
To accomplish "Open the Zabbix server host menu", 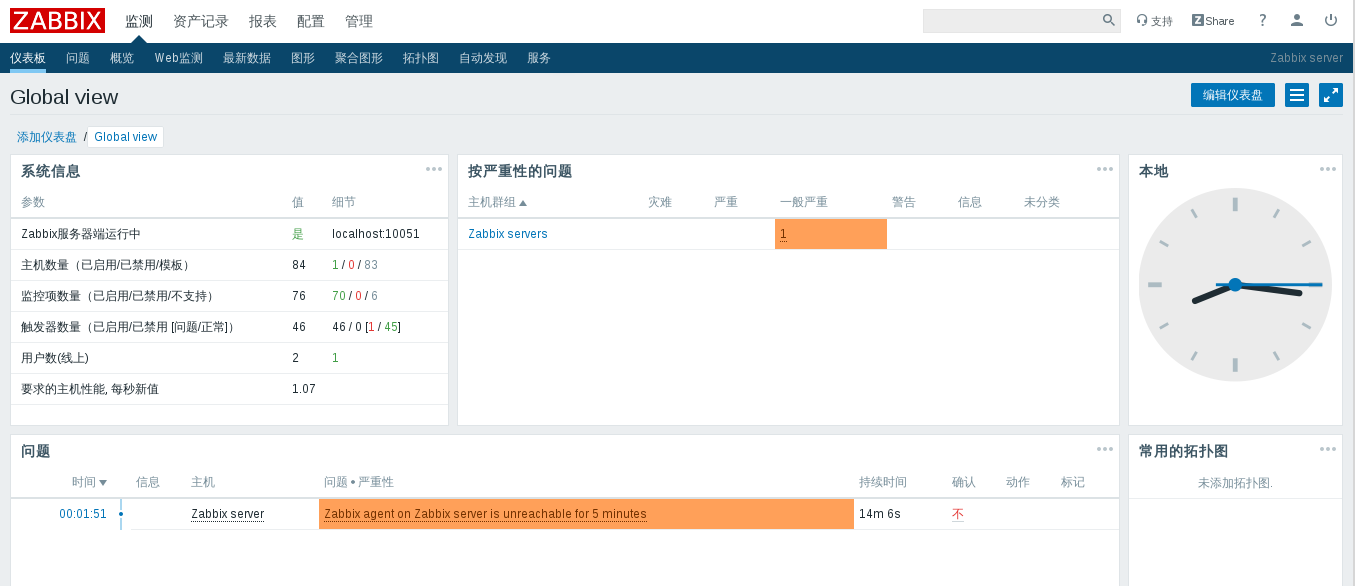I will tap(228, 514).
